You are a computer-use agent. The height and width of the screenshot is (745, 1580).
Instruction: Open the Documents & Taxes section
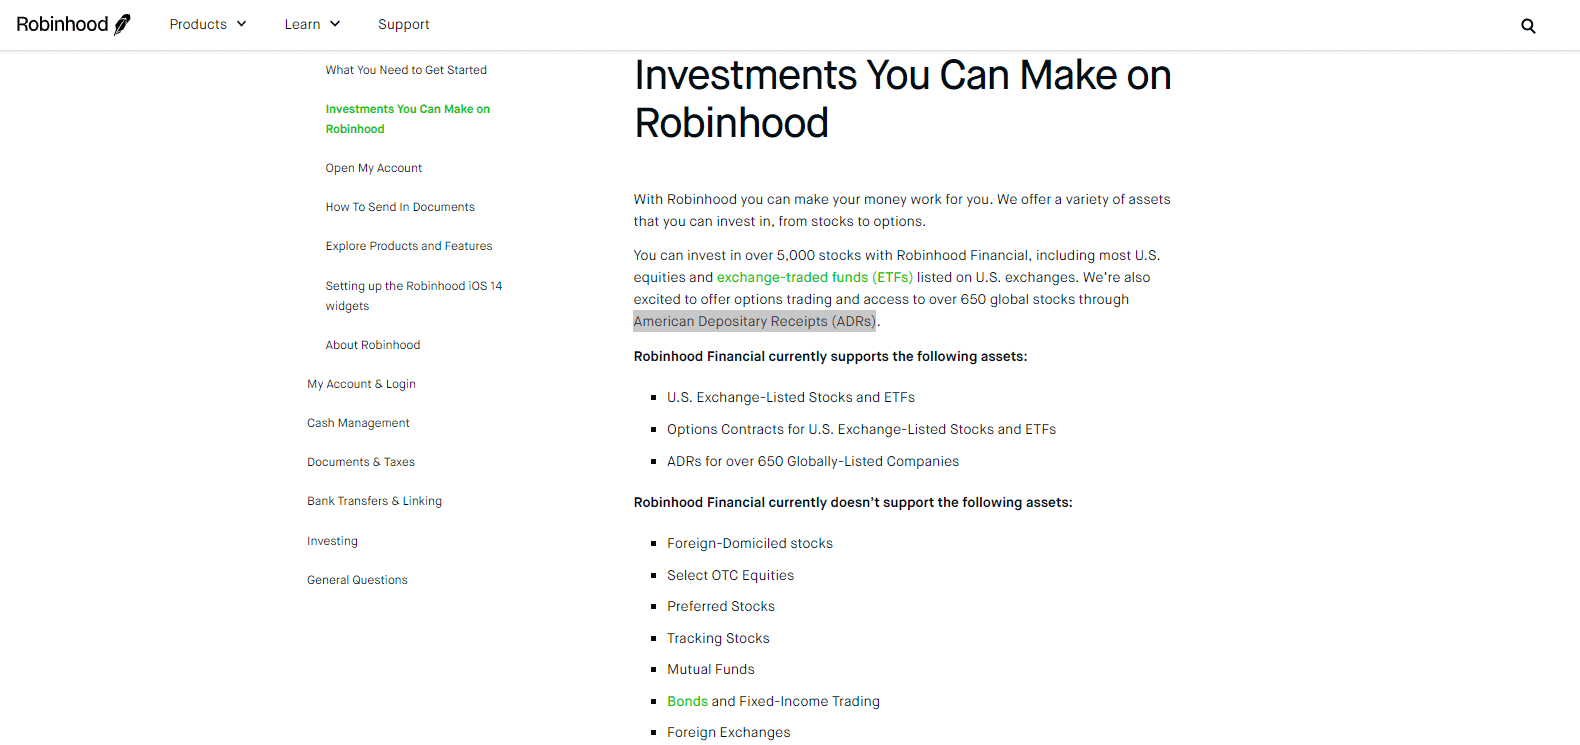[361, 461]
